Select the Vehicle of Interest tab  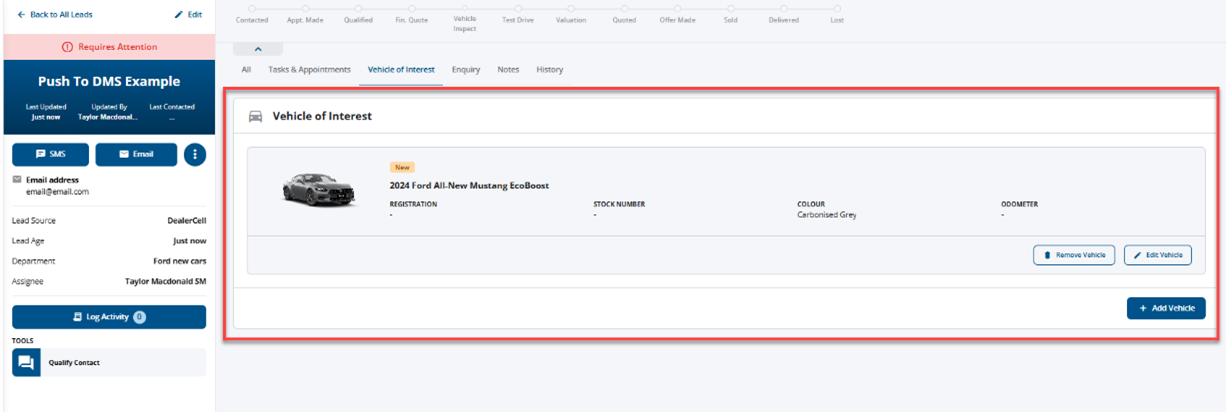click(x=401, y=70)
